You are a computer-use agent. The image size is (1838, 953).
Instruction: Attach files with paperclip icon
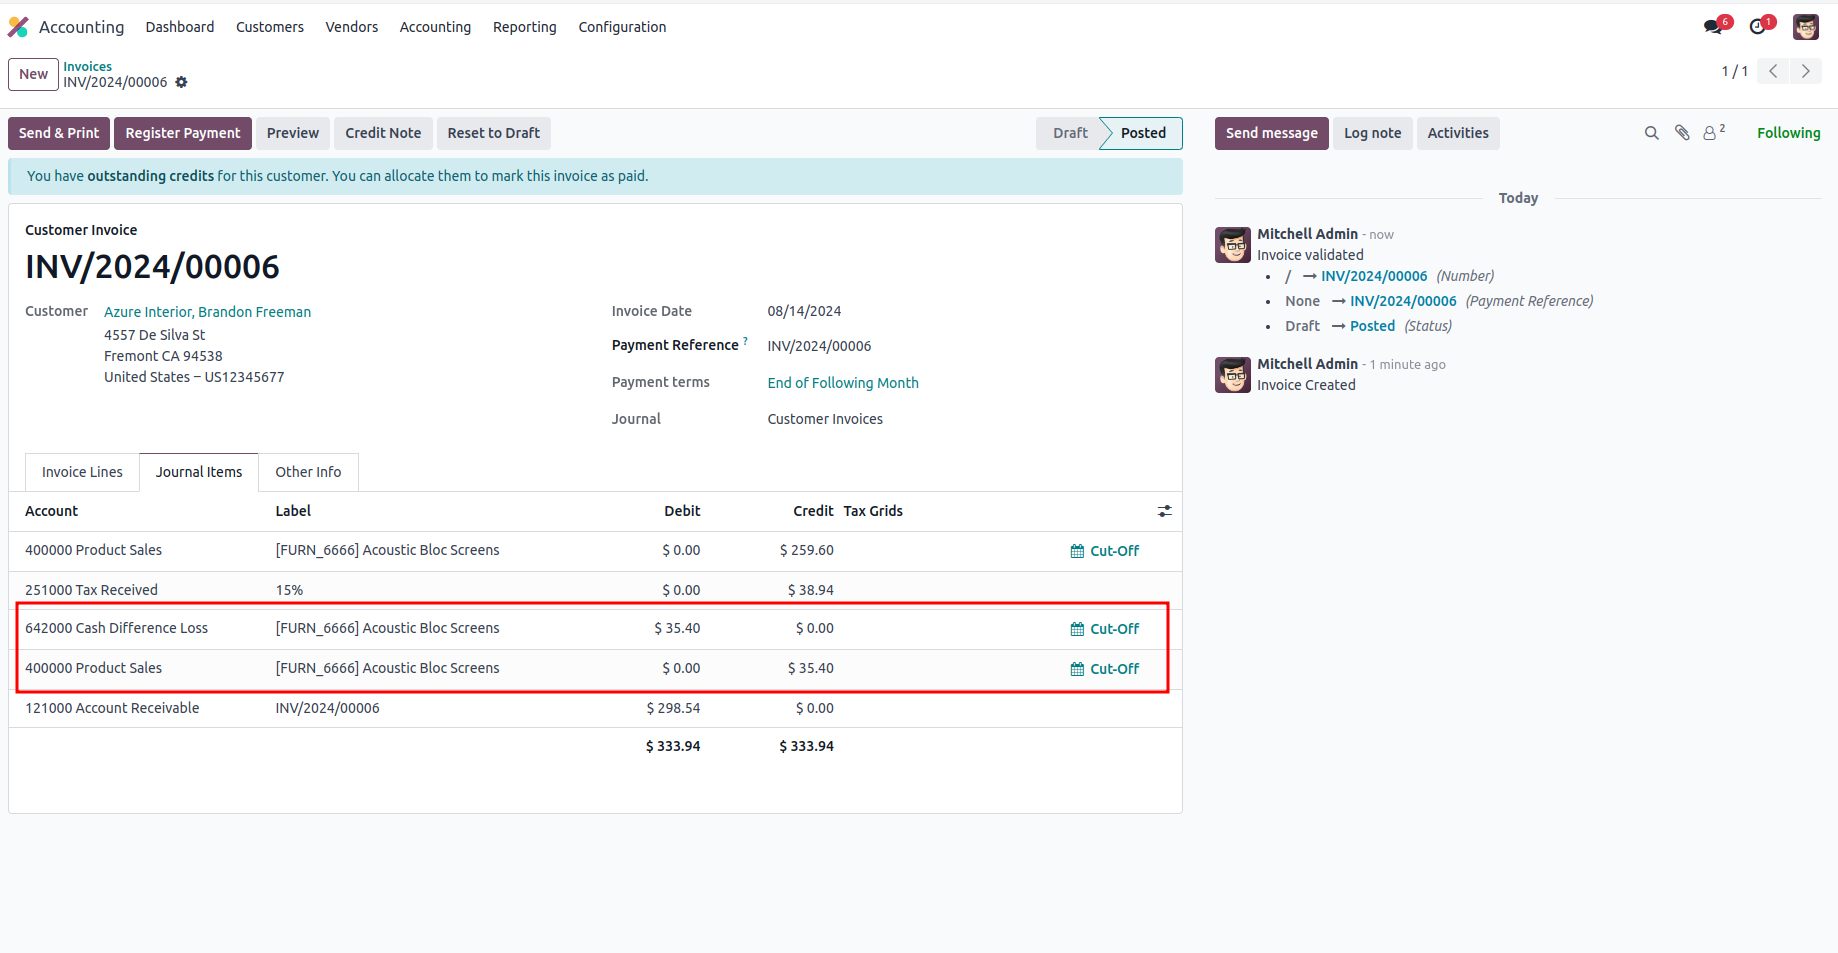[x=1682, y=133]
